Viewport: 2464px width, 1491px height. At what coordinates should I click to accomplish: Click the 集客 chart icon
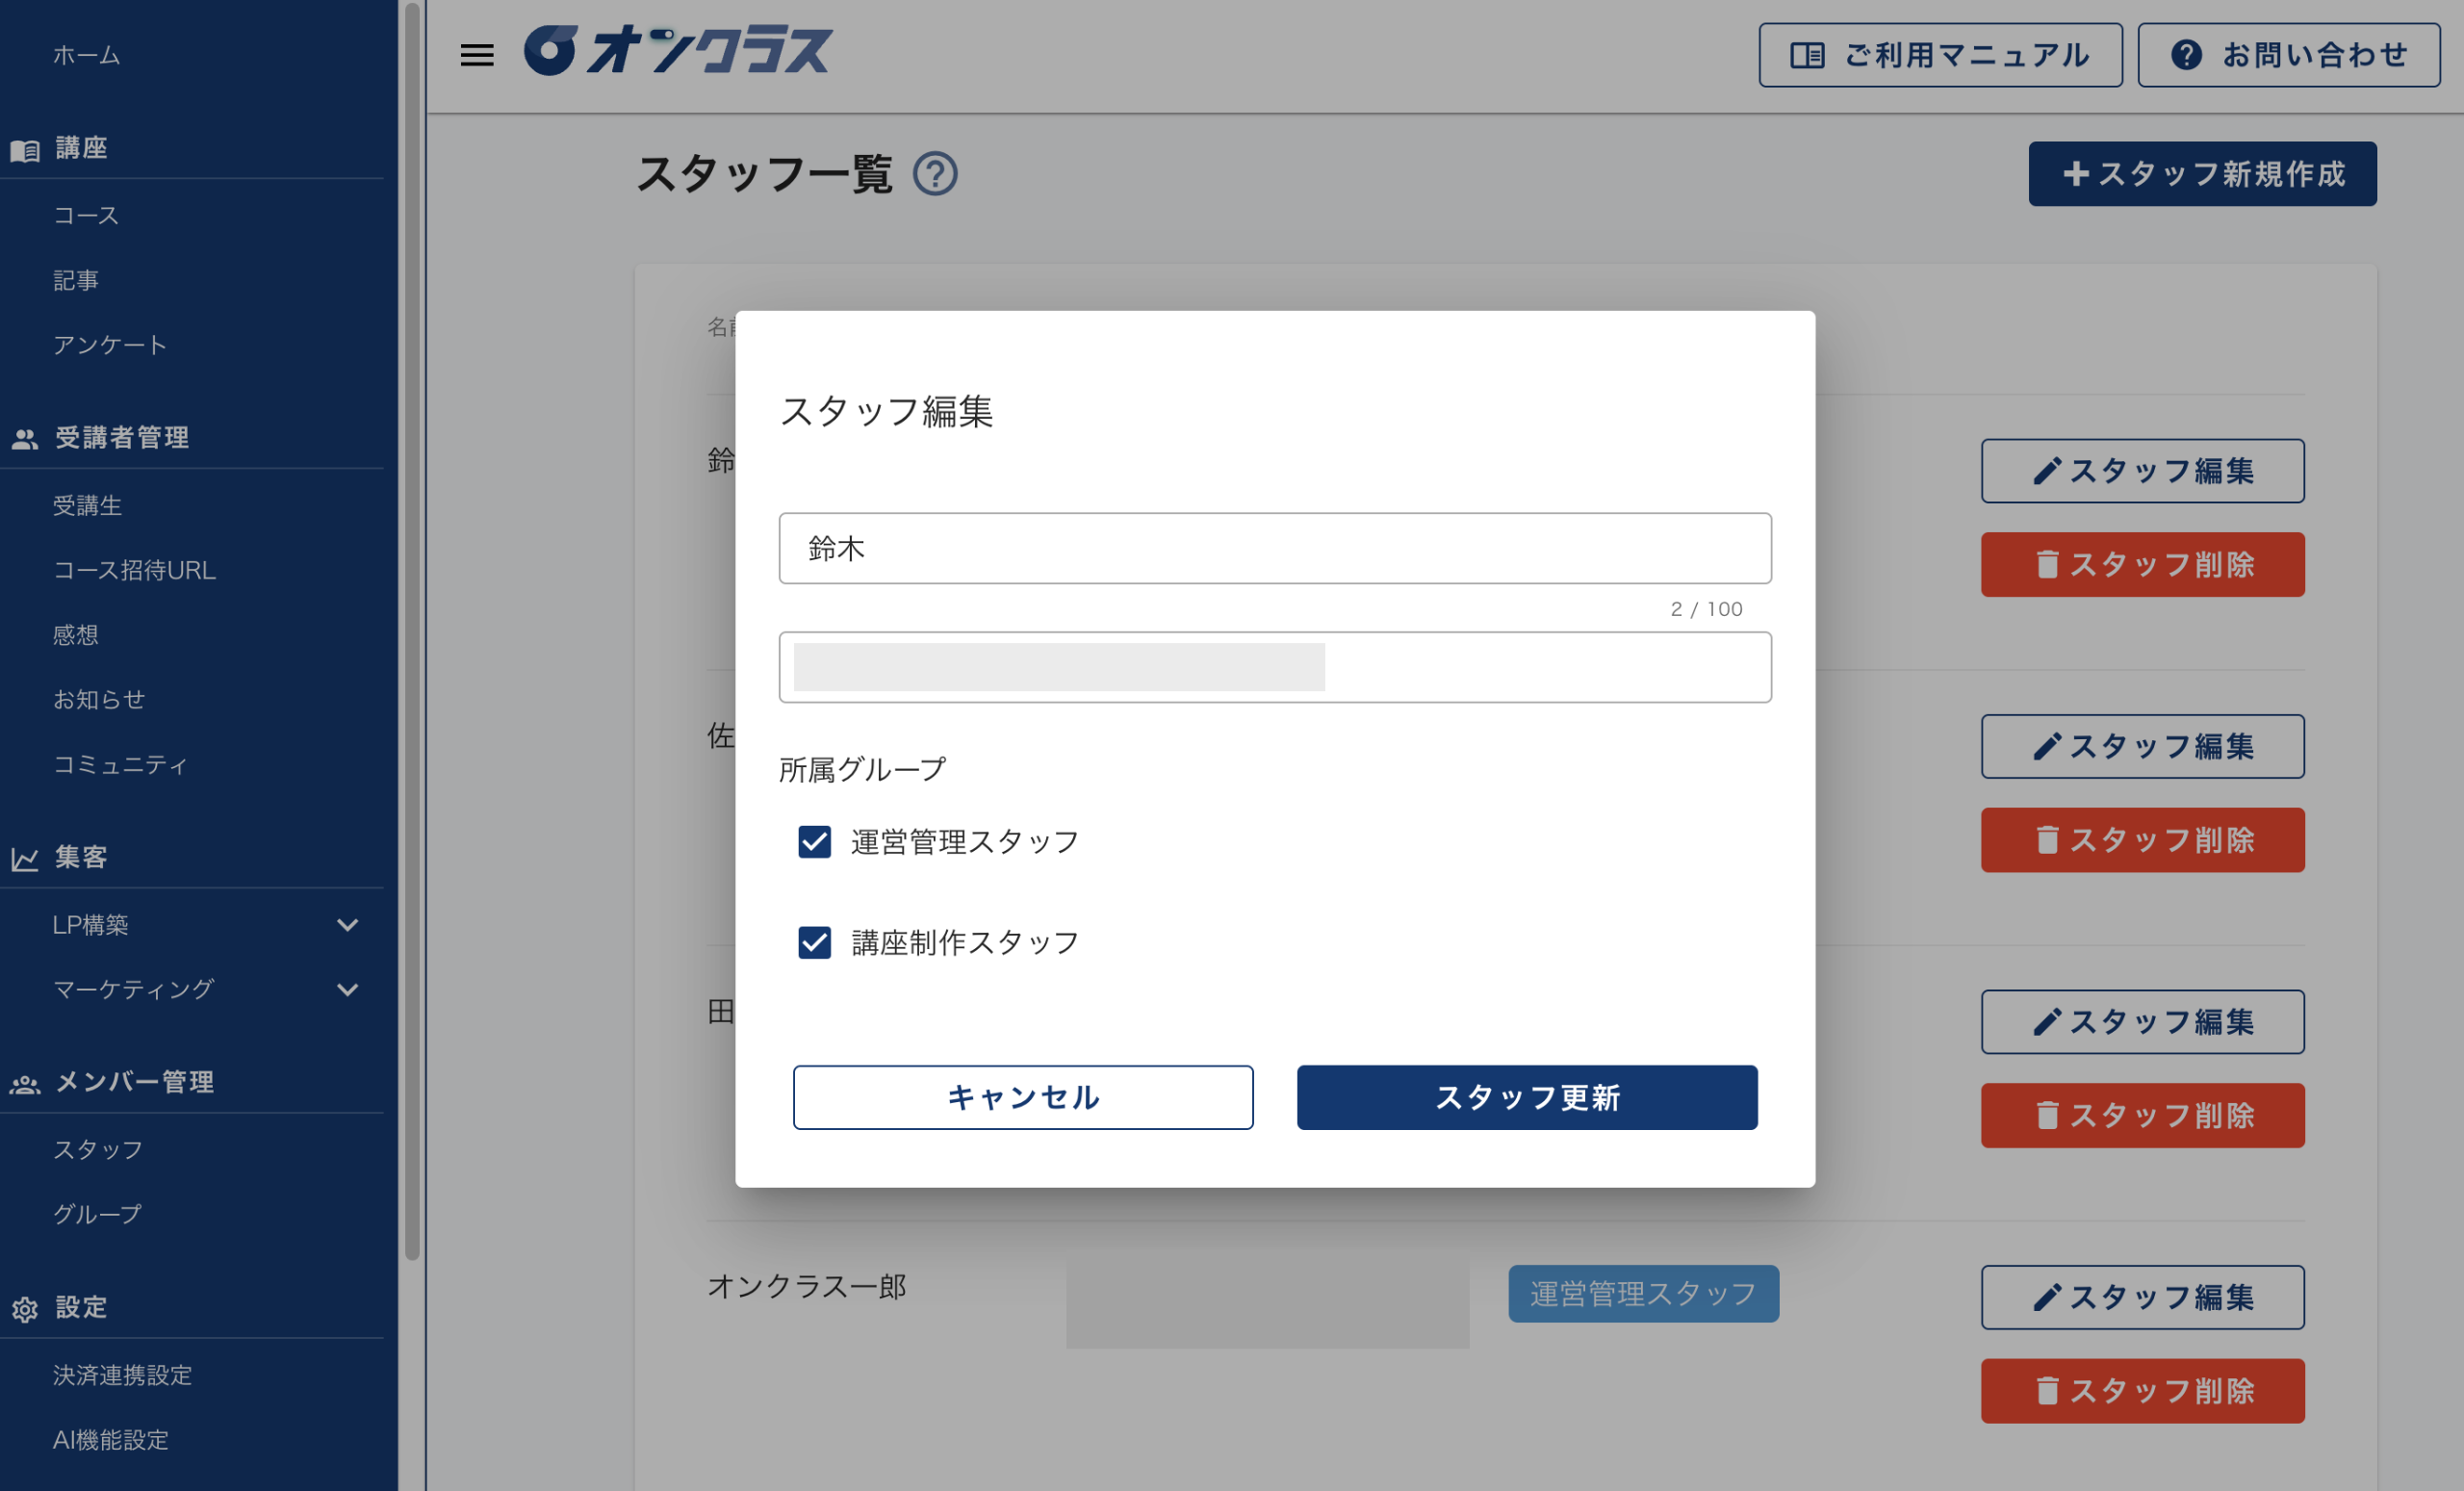25,859
